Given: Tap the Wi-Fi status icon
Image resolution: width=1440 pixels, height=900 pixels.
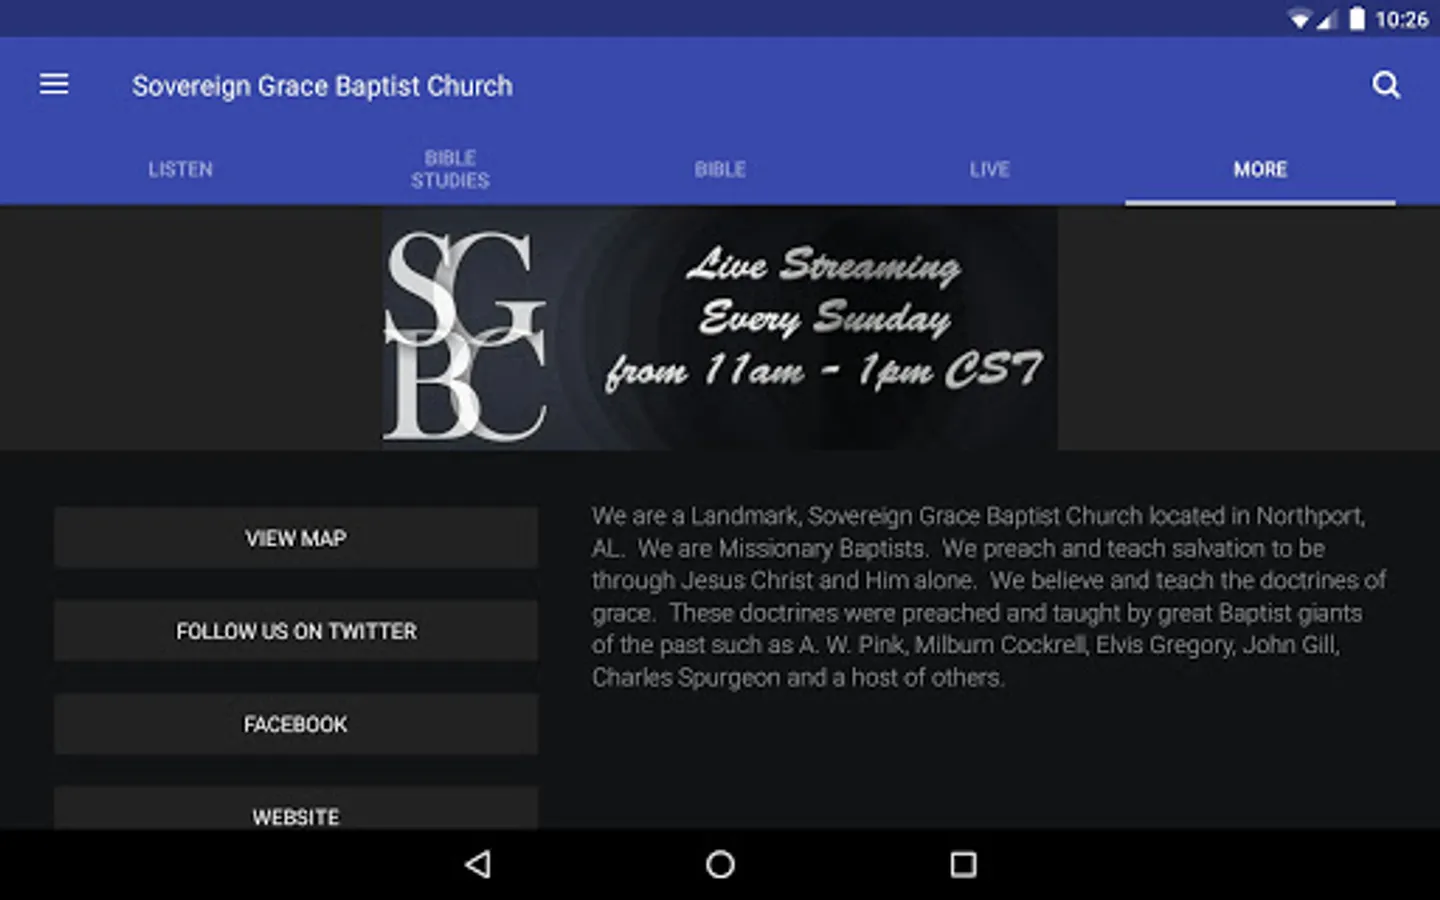Looking at the screenshot, I should pos(1299,20).
